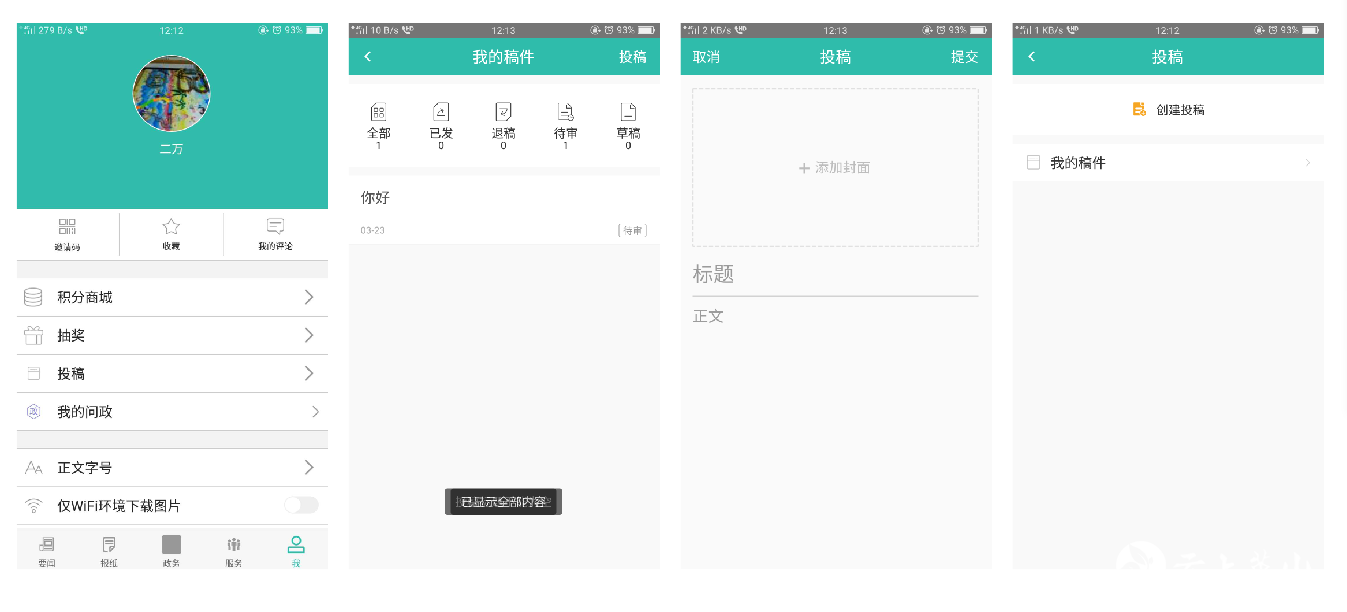This screenshot has height=612, width=1347.
Task: Tap the 待审 pending review icon
Action: click(x=566, y=112)
